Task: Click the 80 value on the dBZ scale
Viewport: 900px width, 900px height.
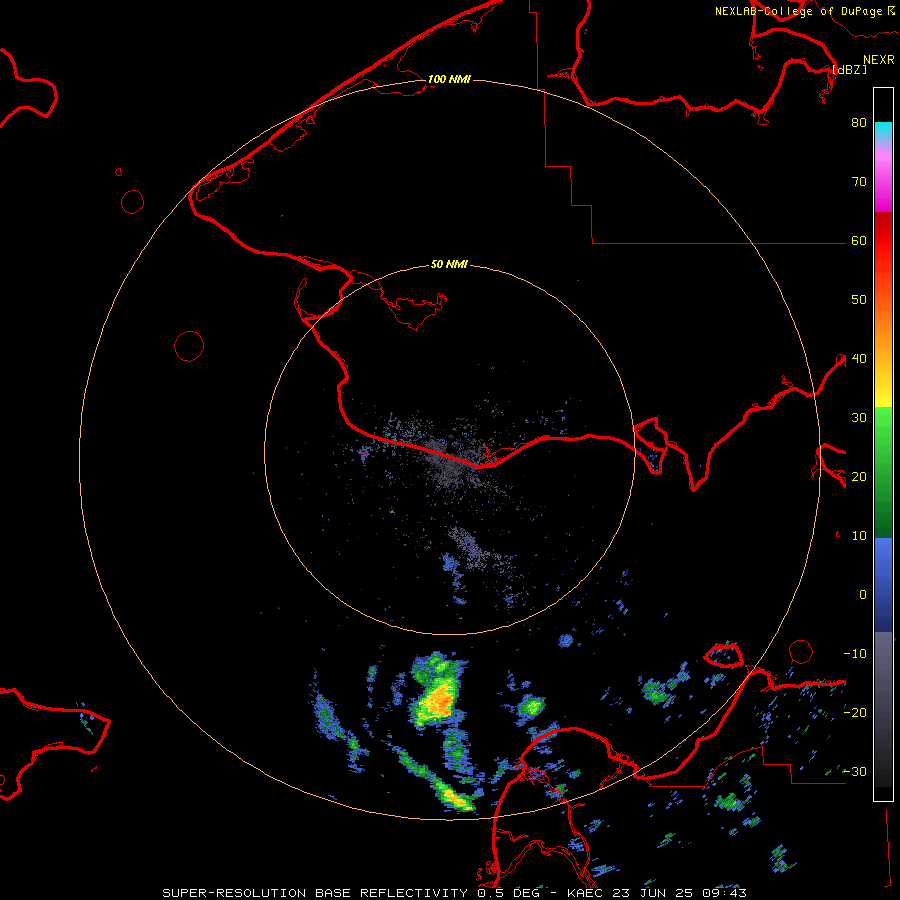Action: [x=859, y=122]
